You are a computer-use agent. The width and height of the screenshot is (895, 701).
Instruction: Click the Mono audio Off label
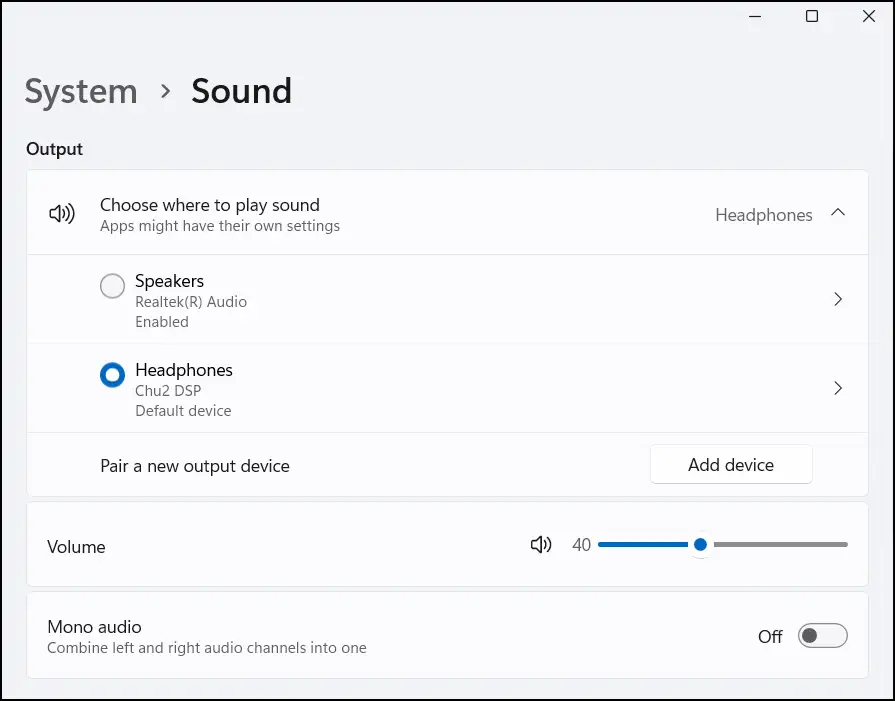click(770, 636)
